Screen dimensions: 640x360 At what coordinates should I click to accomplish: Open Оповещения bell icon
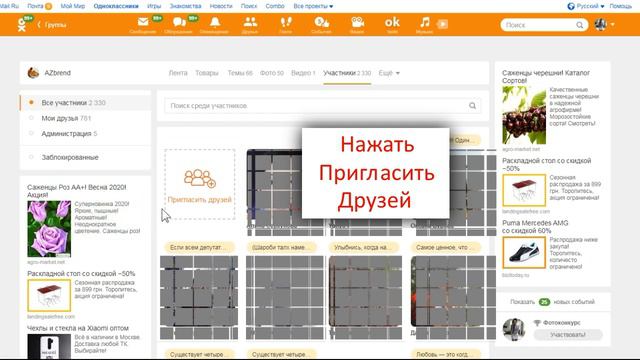point(215,22)
